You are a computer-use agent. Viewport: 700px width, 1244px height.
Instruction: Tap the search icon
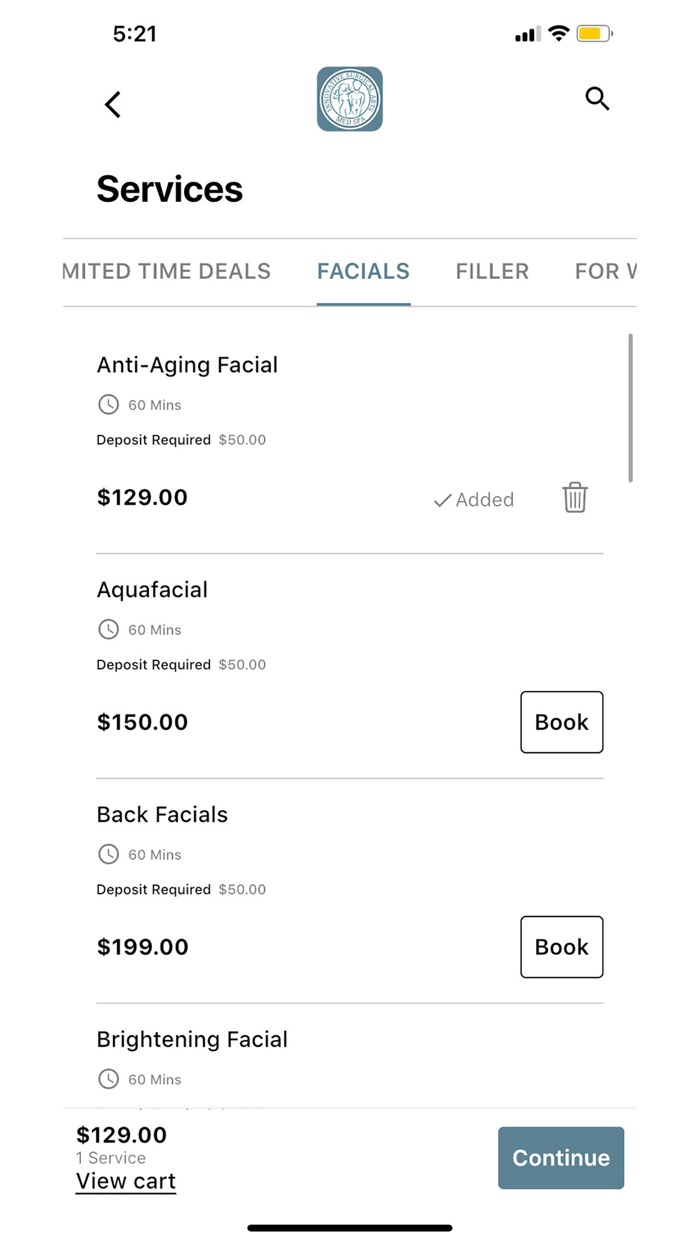597,99
